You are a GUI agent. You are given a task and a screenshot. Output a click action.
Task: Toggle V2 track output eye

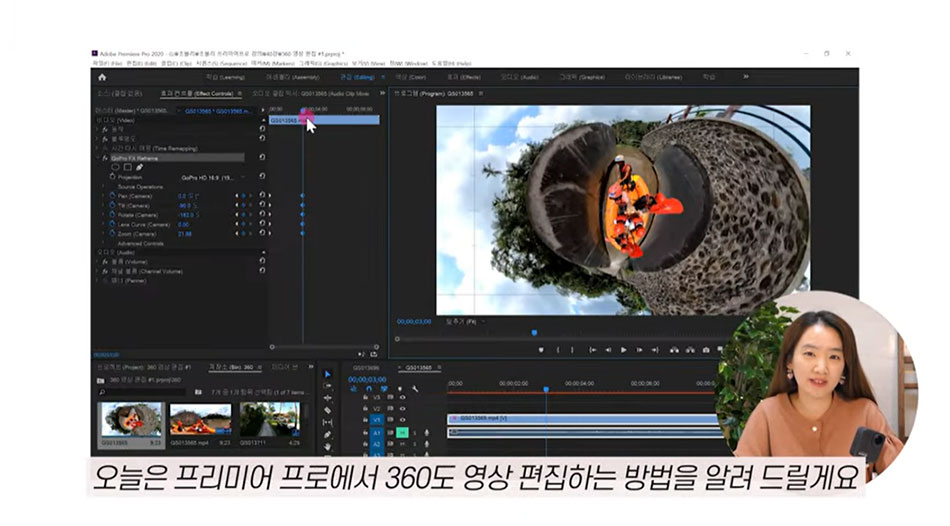coord(402,408)
